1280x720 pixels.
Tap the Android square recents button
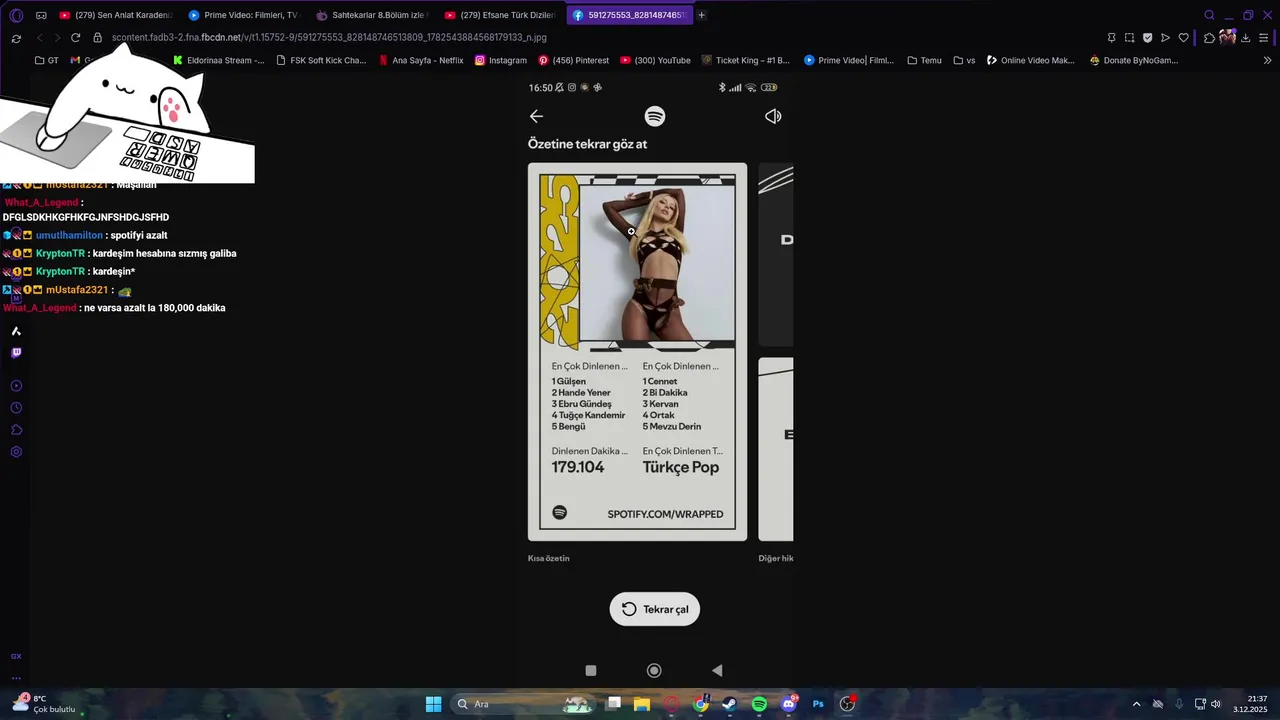(591, 671)
